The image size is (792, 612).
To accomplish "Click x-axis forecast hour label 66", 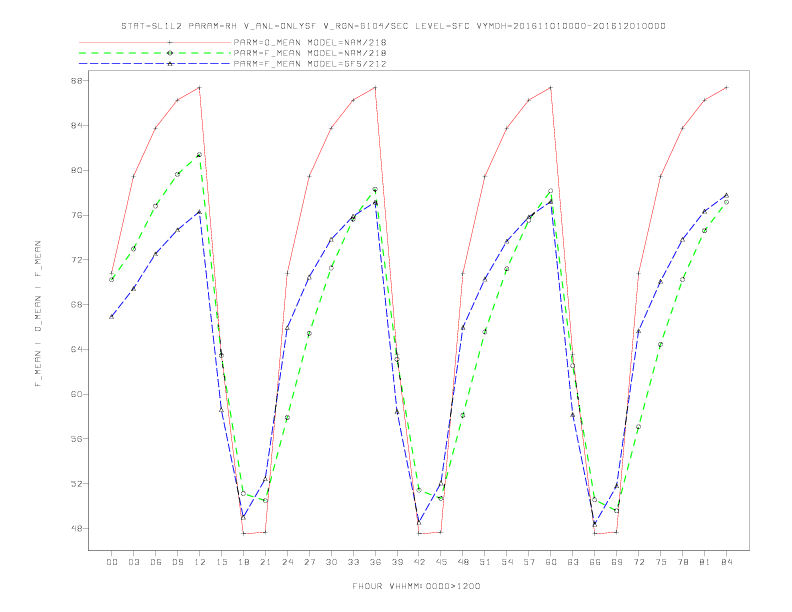I will (595, 562).
